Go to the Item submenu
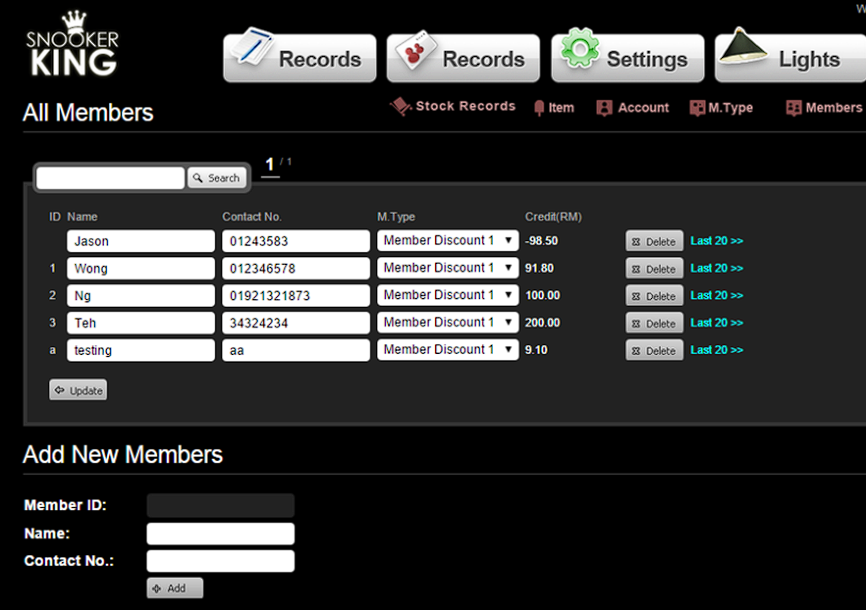The height and width of the screenshot is (610, 866). point(554,108)
